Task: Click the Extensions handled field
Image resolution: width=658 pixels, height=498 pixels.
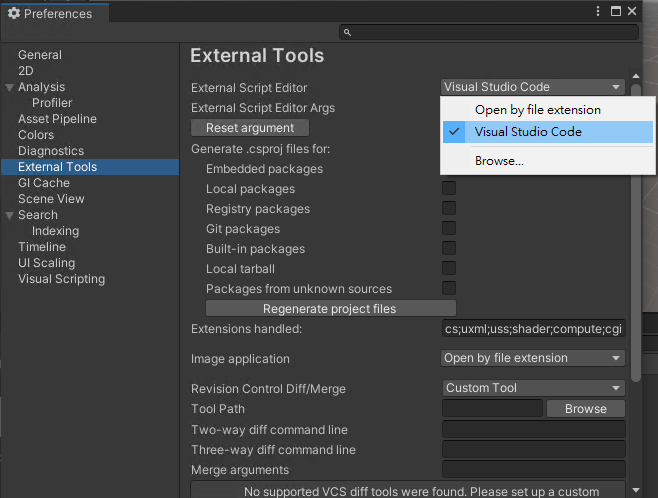Action: point(533,329)
